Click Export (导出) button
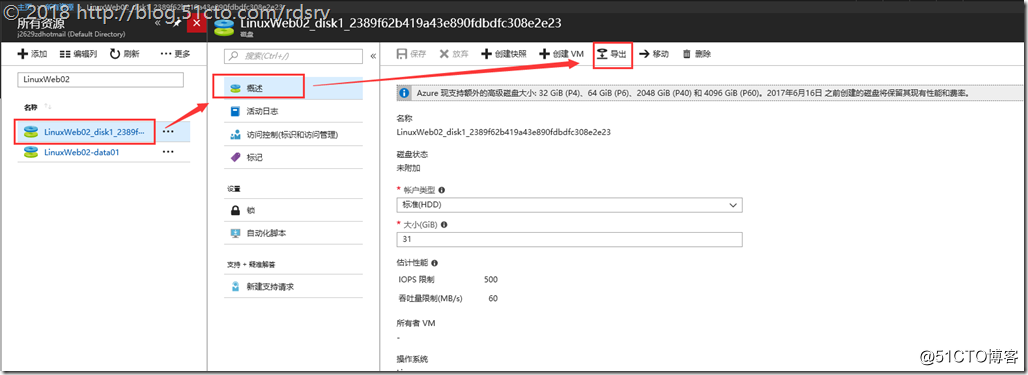 (x=612, y=54)
